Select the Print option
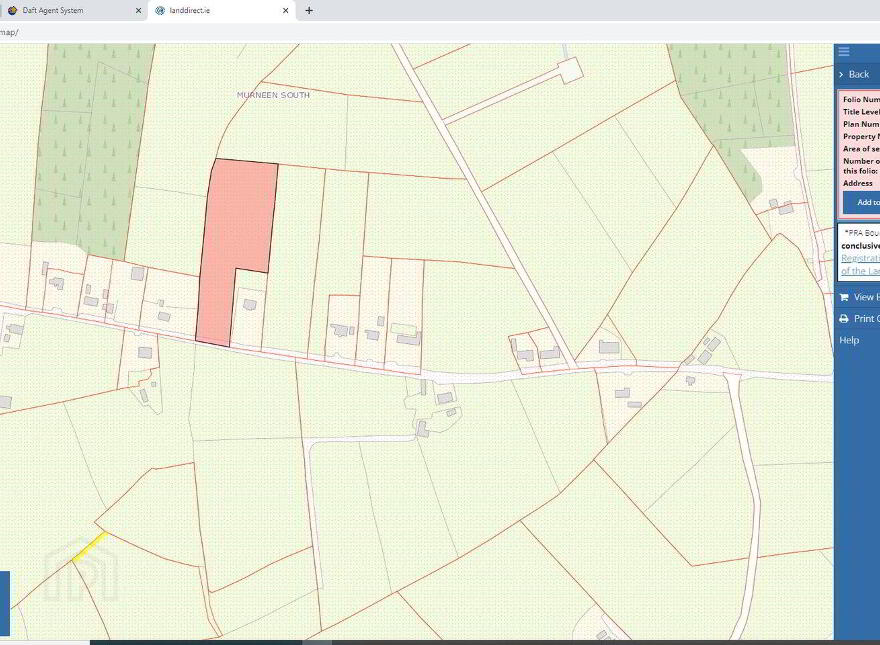Viewport: 880px width, 645px height. [859, 318]
